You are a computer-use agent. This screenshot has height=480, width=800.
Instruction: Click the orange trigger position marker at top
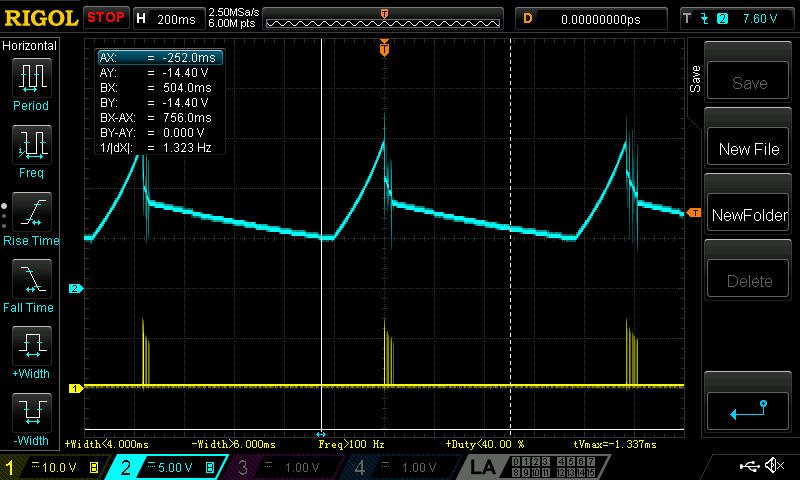pyautogui.click(x=384, y=47)
